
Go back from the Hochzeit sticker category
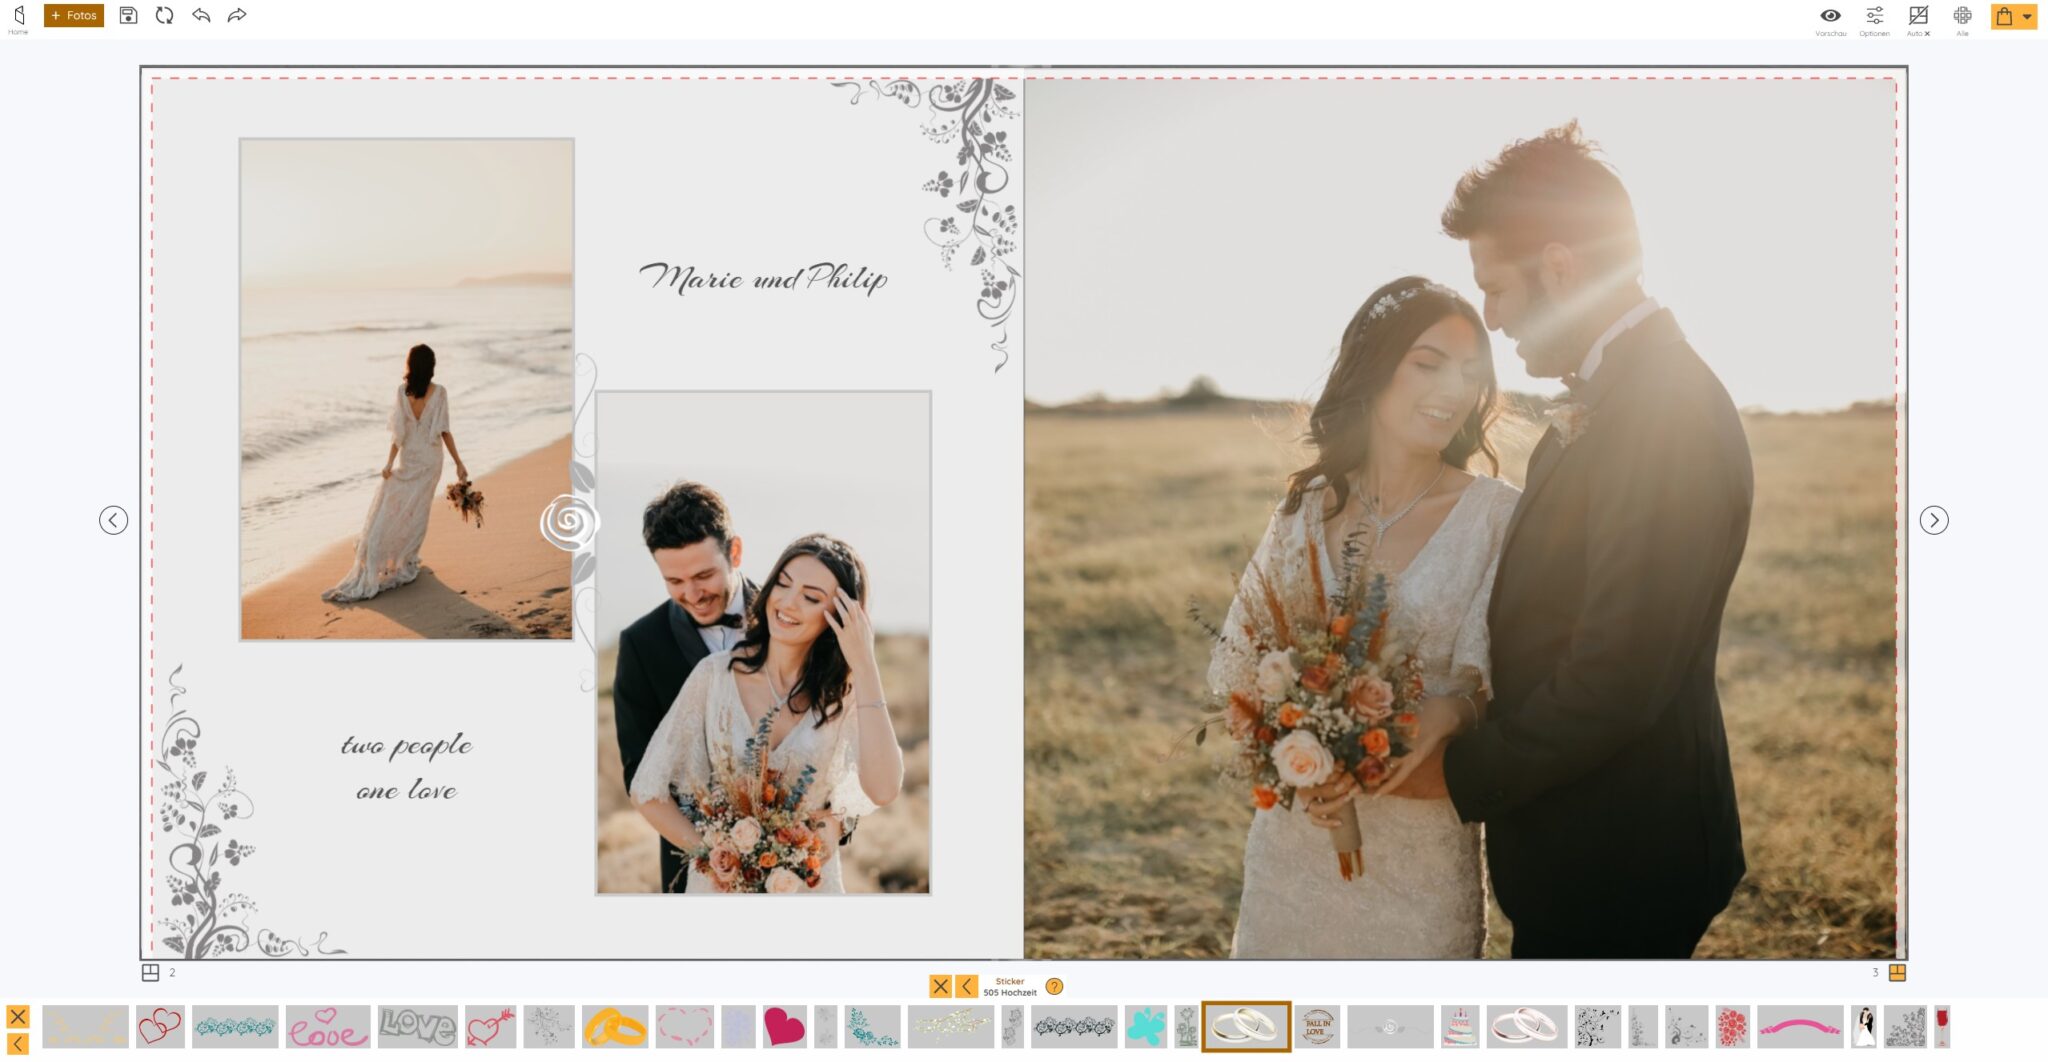966,987
